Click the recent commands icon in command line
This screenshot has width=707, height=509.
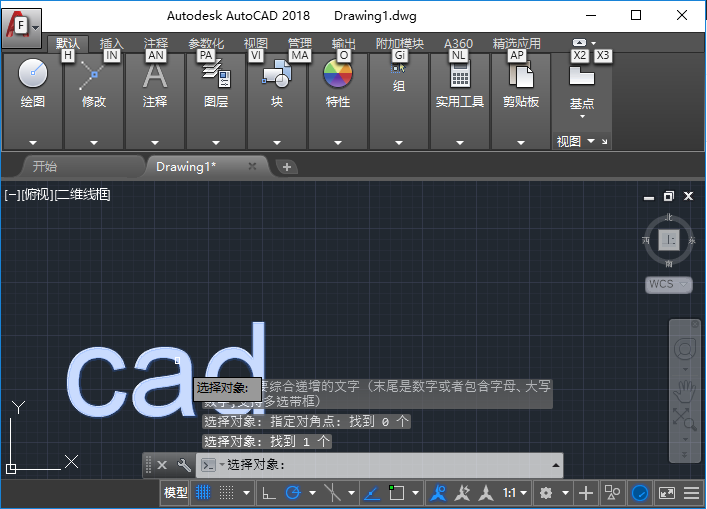pyautogui.click(x=208, y=465)
